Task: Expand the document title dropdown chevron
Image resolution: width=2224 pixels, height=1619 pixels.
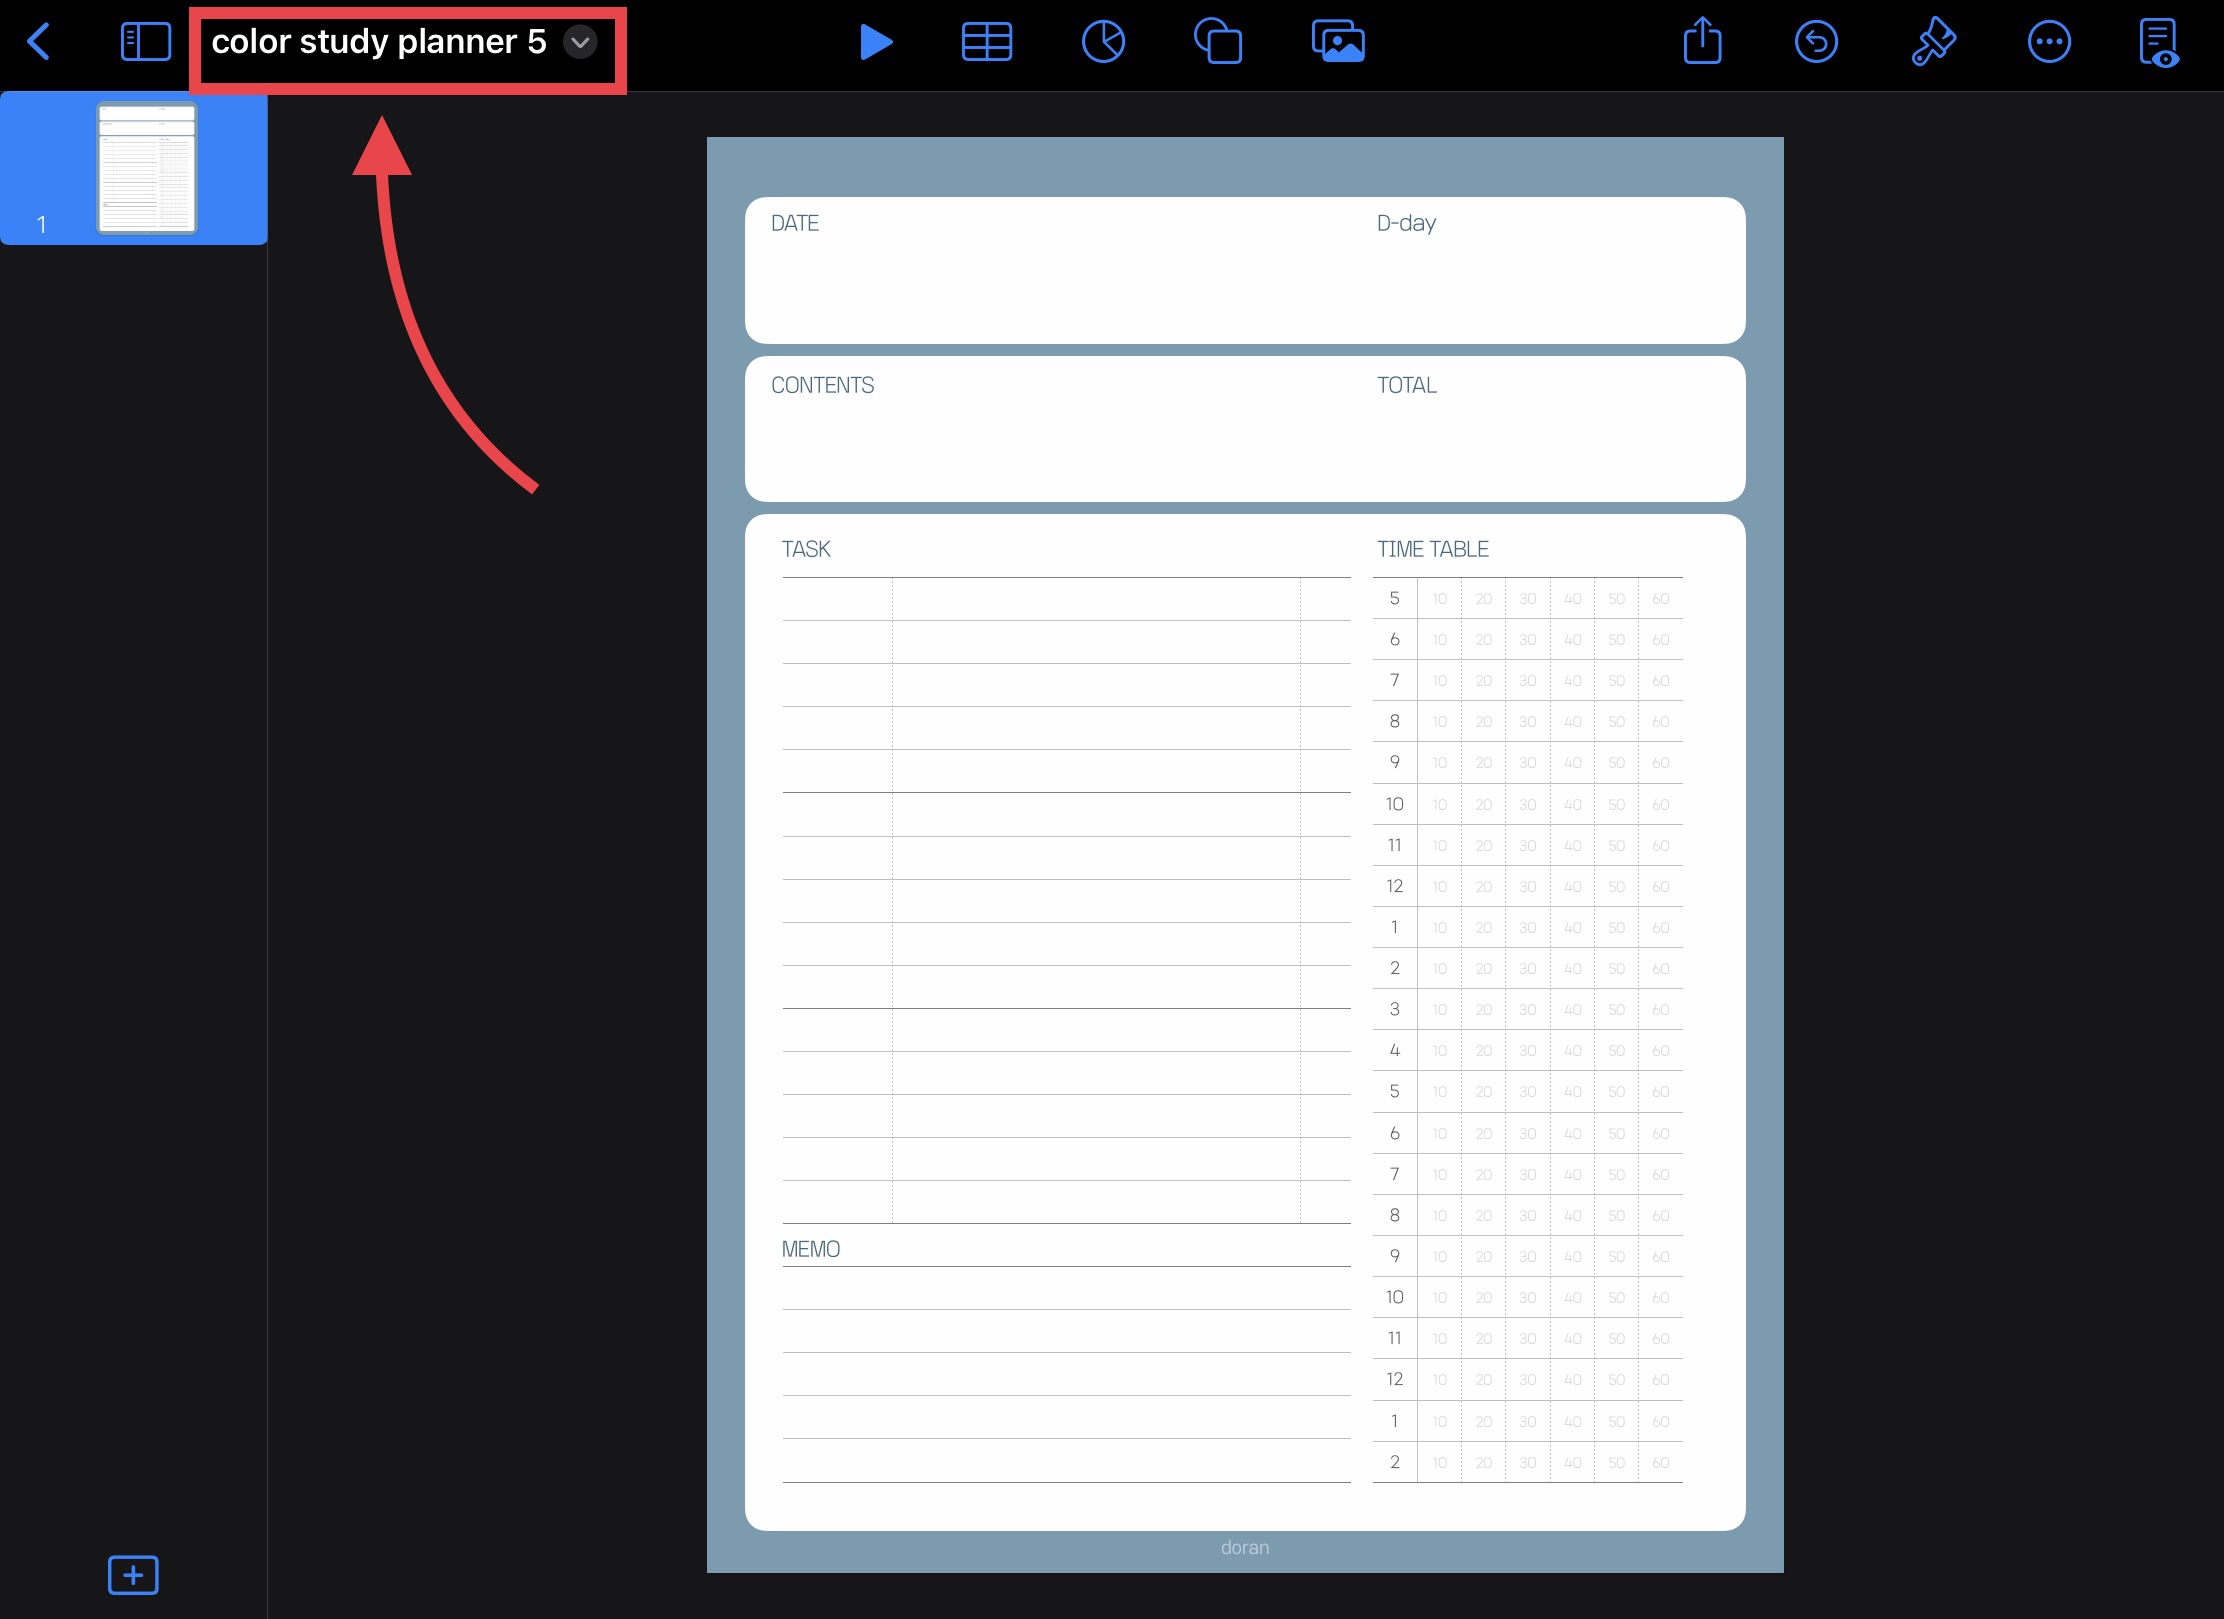Action: point(580,42)
